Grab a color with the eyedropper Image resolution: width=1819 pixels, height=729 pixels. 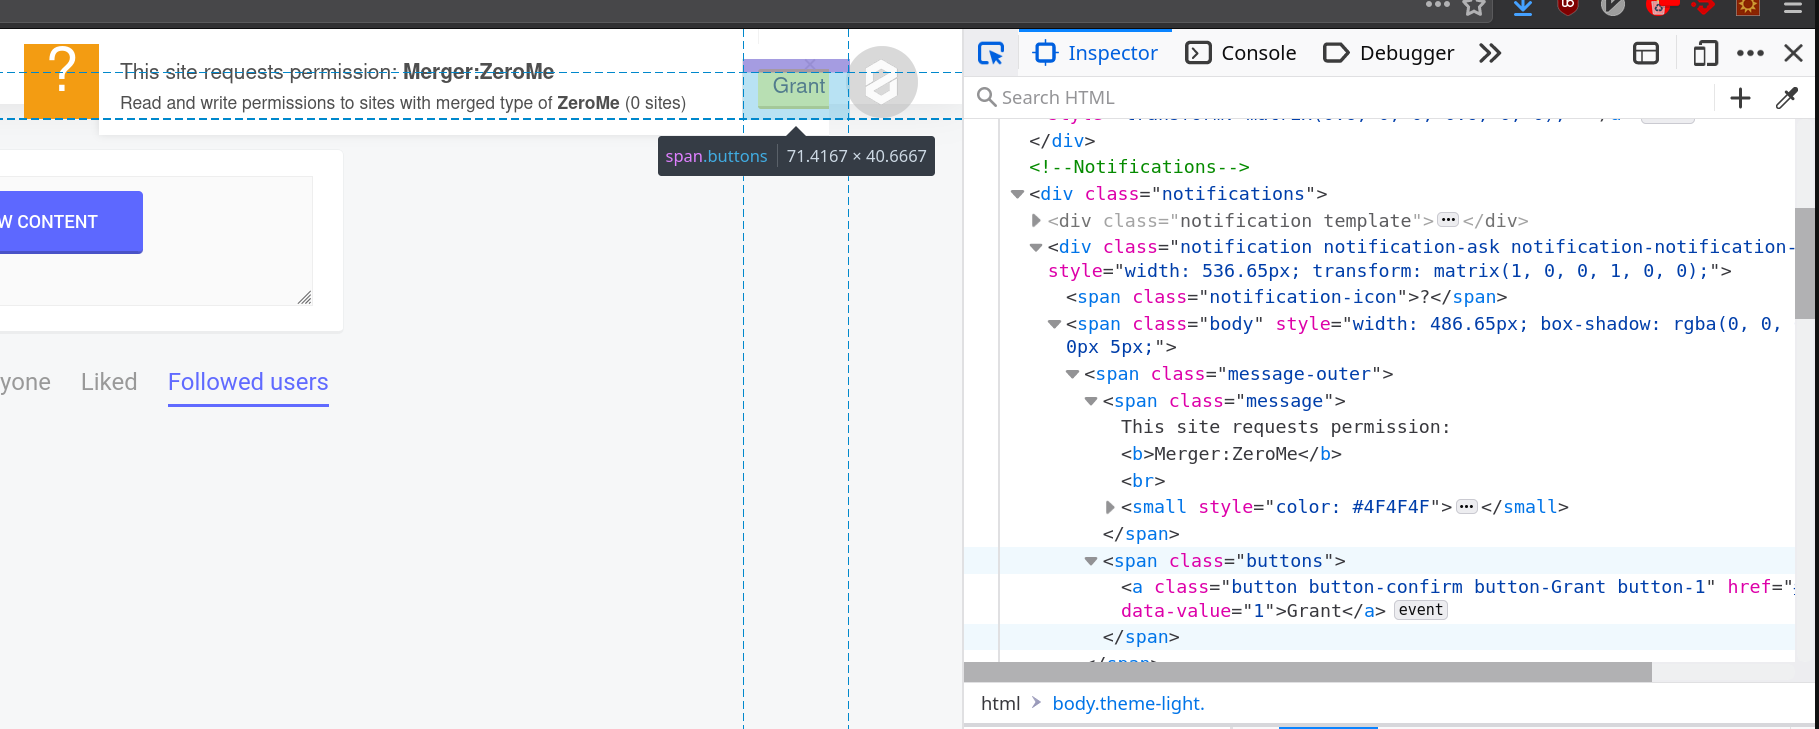[x=1786, y=97]
